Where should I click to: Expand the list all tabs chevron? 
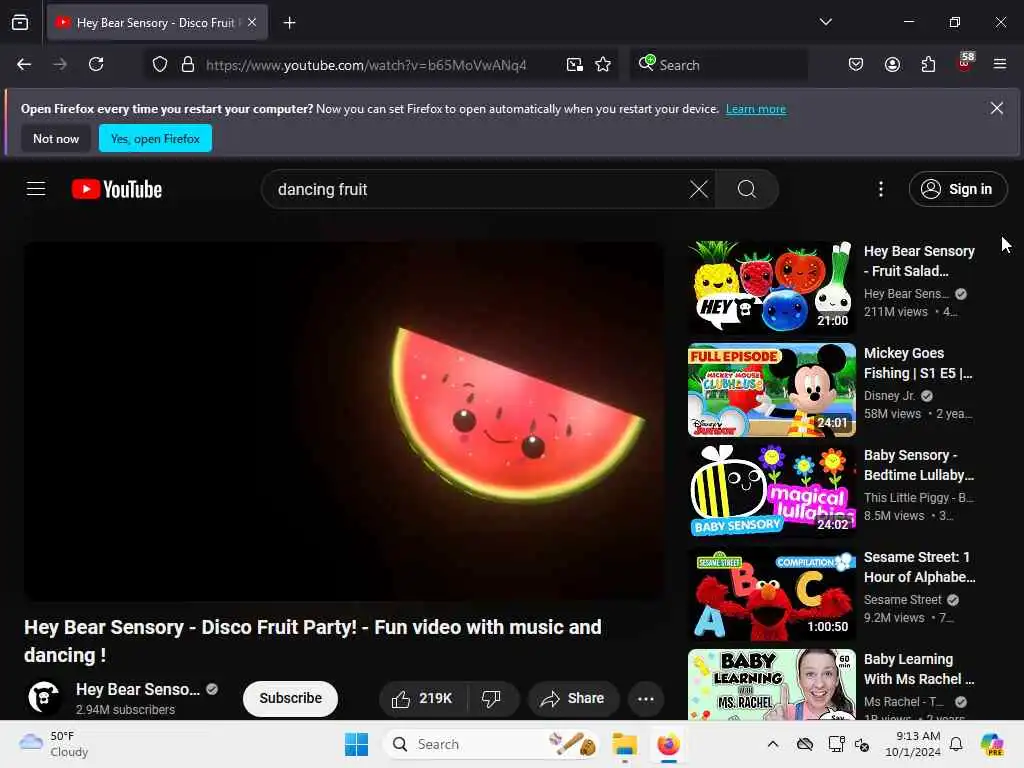tap(825, 22)
